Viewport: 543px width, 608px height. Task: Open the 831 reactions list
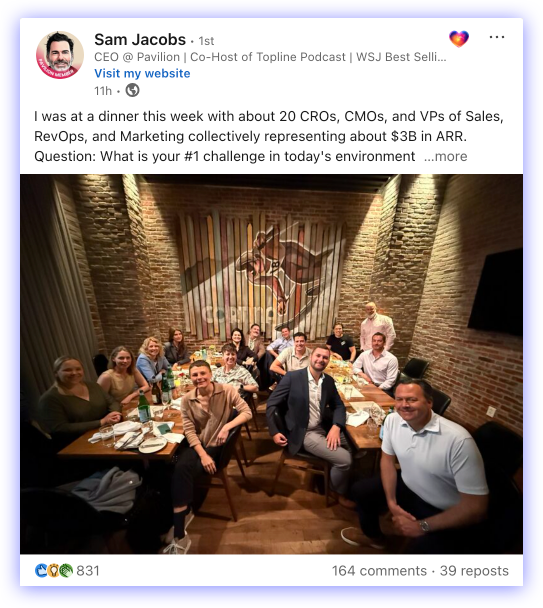(x=88, y=571)
